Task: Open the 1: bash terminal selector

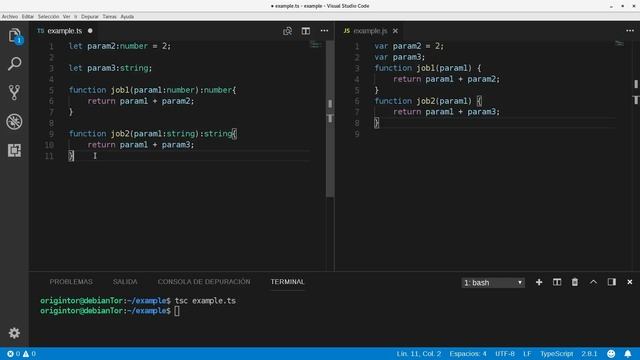Action: [493, 282]
